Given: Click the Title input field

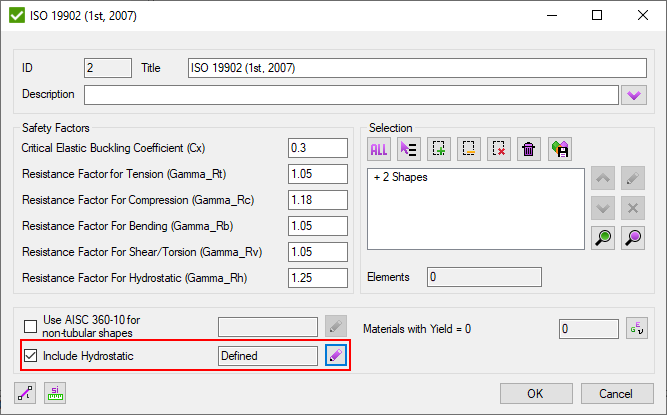Looking at the screenshot, I should click(417, 68).
